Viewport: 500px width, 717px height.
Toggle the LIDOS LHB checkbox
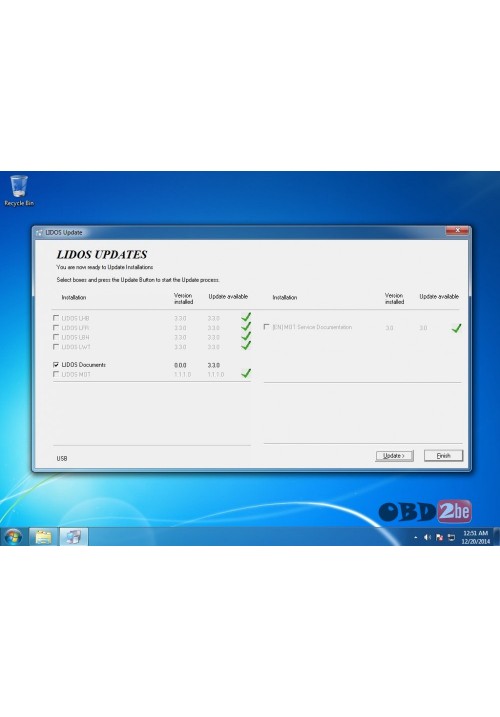(x=56, y=318)
